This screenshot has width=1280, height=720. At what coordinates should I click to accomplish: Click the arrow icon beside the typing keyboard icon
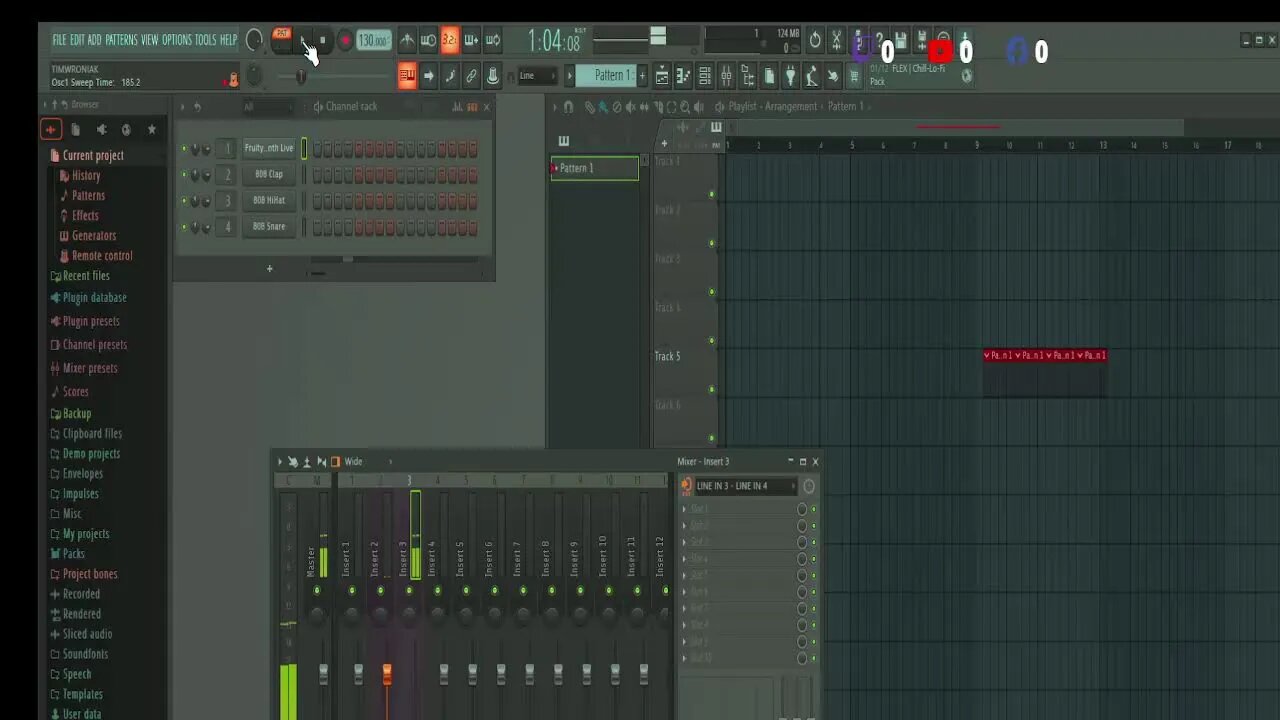[428, 76]
